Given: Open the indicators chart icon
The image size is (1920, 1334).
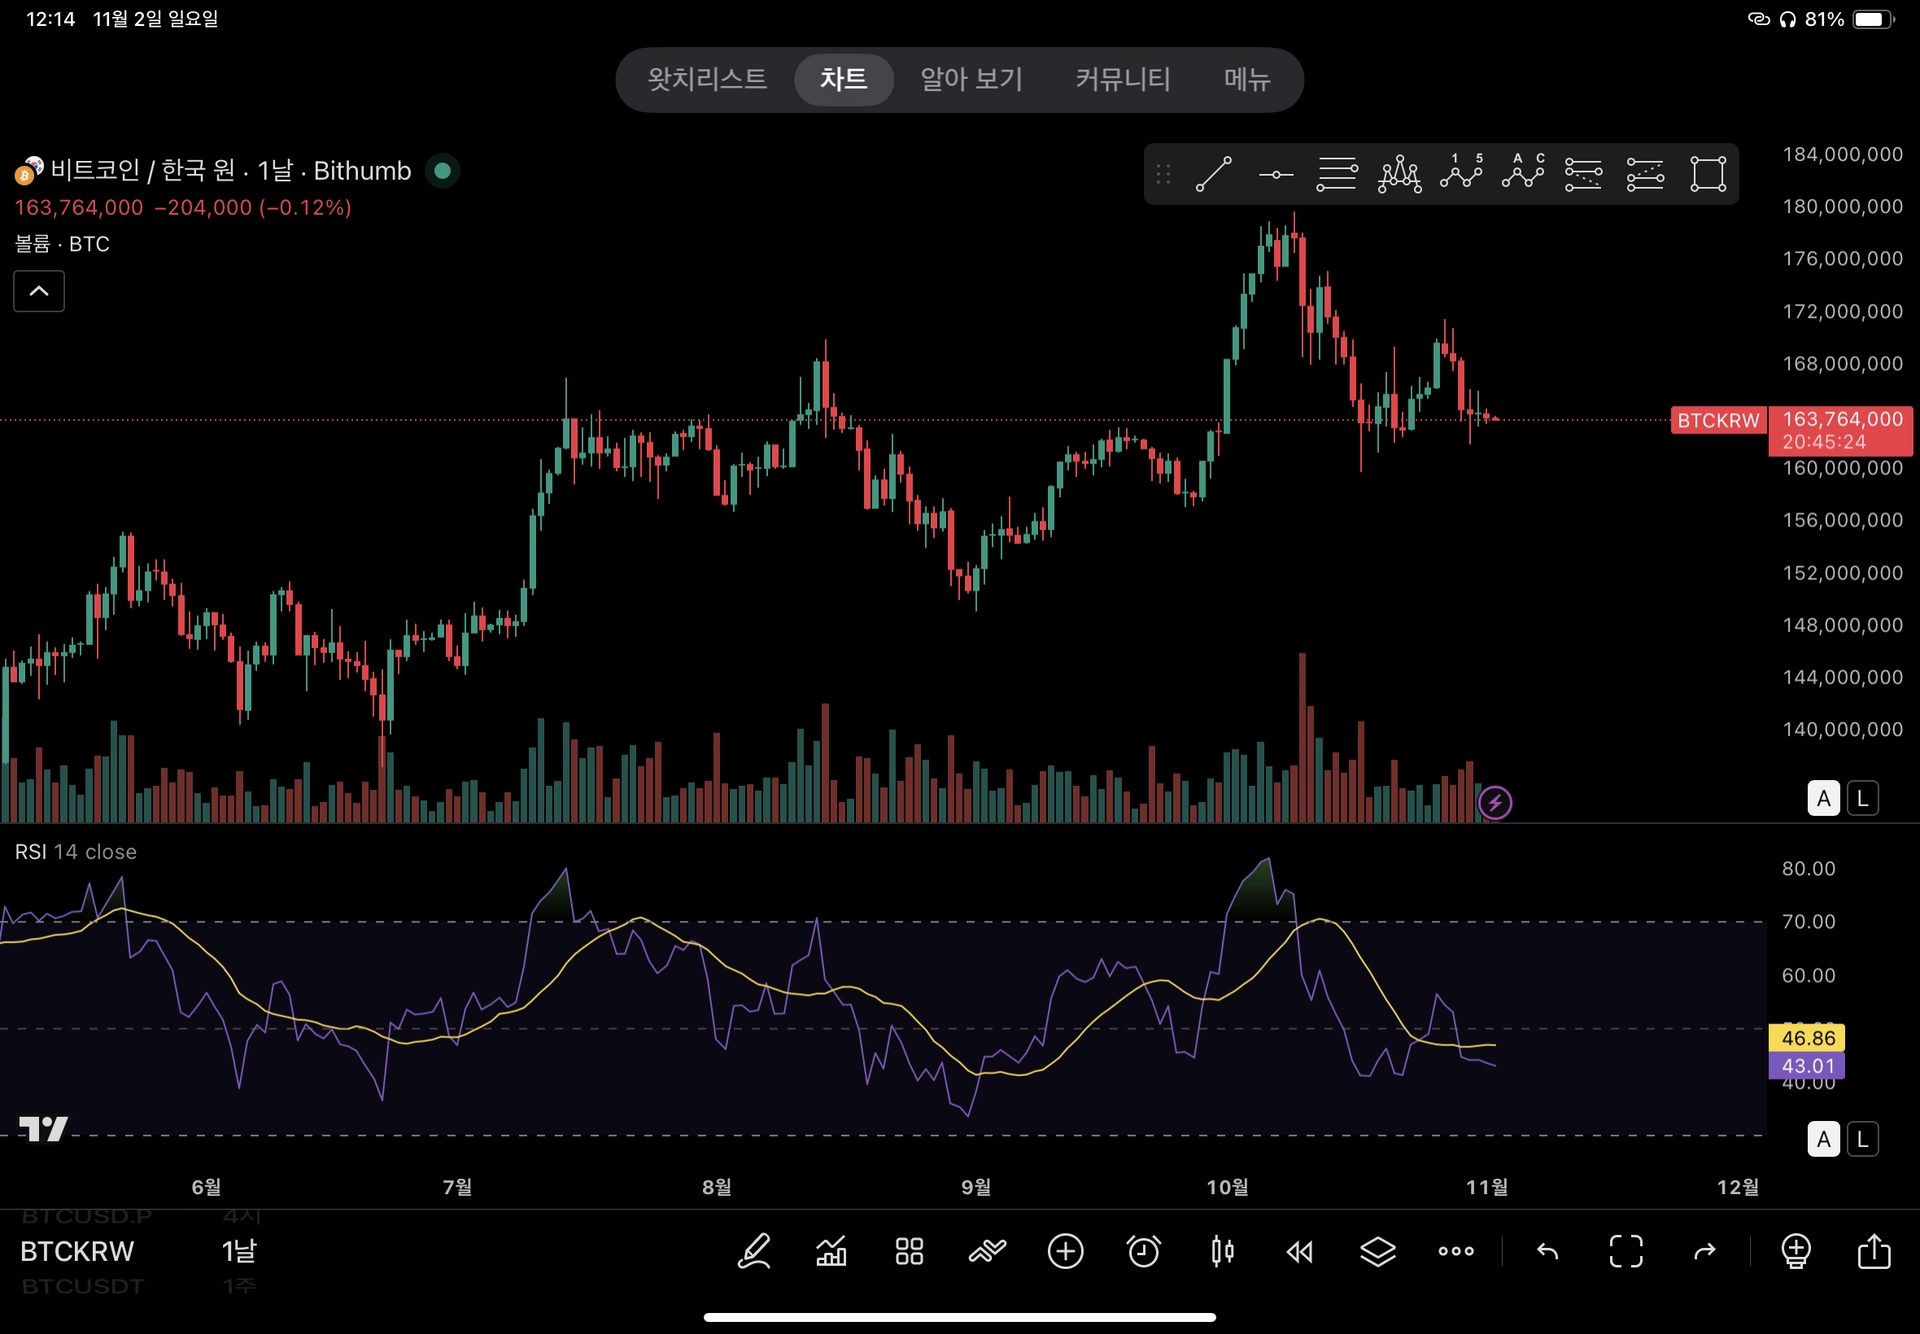Looking at the screenshot, I should pos(831,1251).
